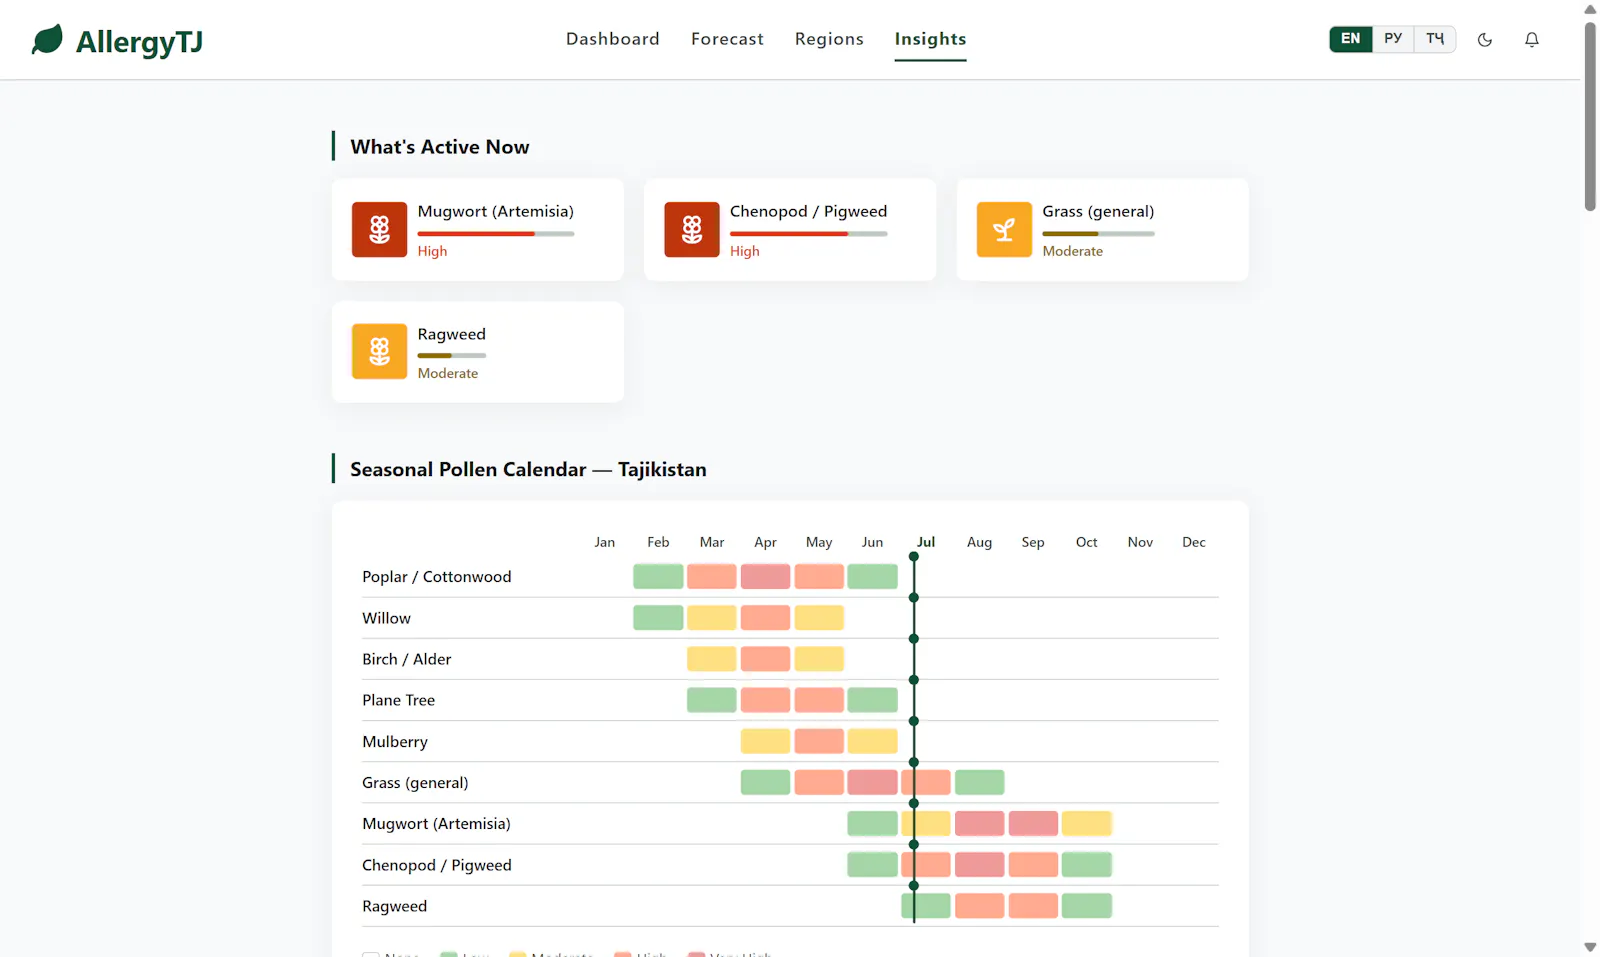Open the Mugwort (Artemisia) active card title
Viewport: 1600px width, 957px height.
pos(495,211)
